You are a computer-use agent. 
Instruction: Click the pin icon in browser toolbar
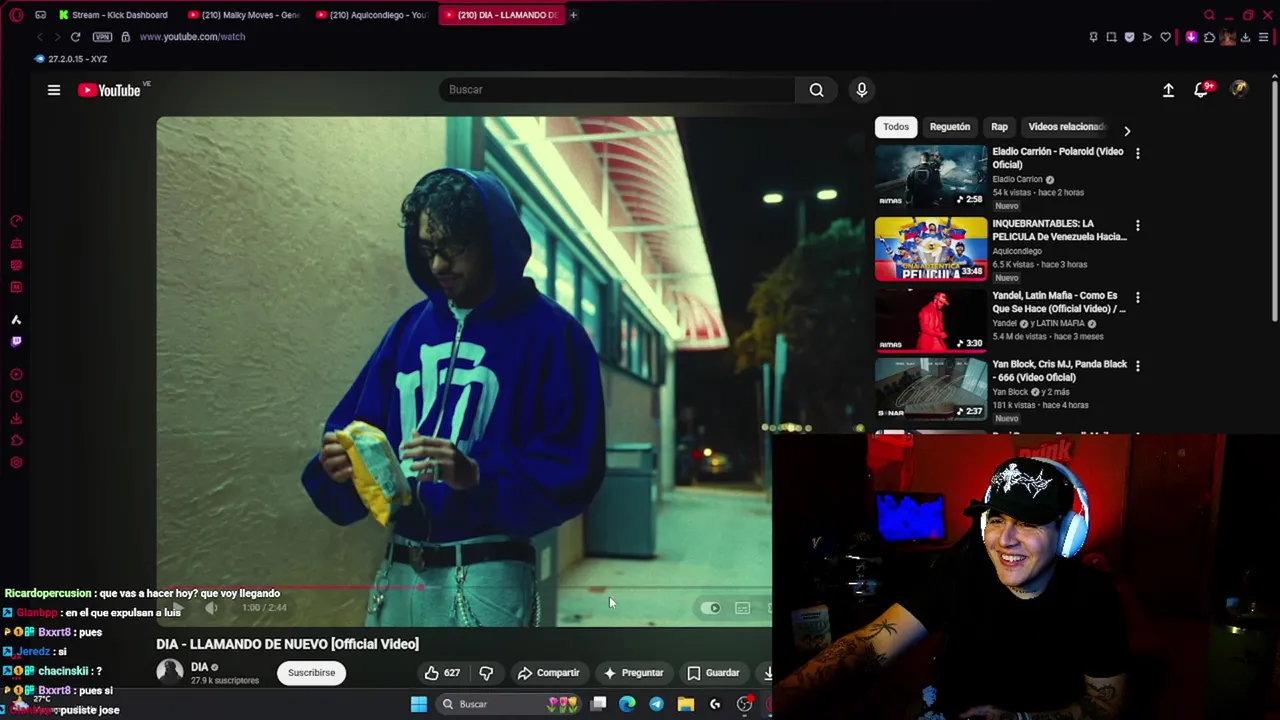coord(1093,37)
